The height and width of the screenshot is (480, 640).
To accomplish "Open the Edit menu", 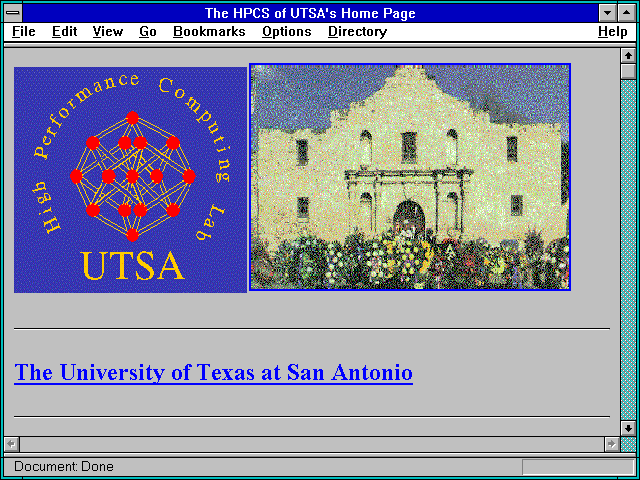I will pyautogui.click(x=64, y=32).
